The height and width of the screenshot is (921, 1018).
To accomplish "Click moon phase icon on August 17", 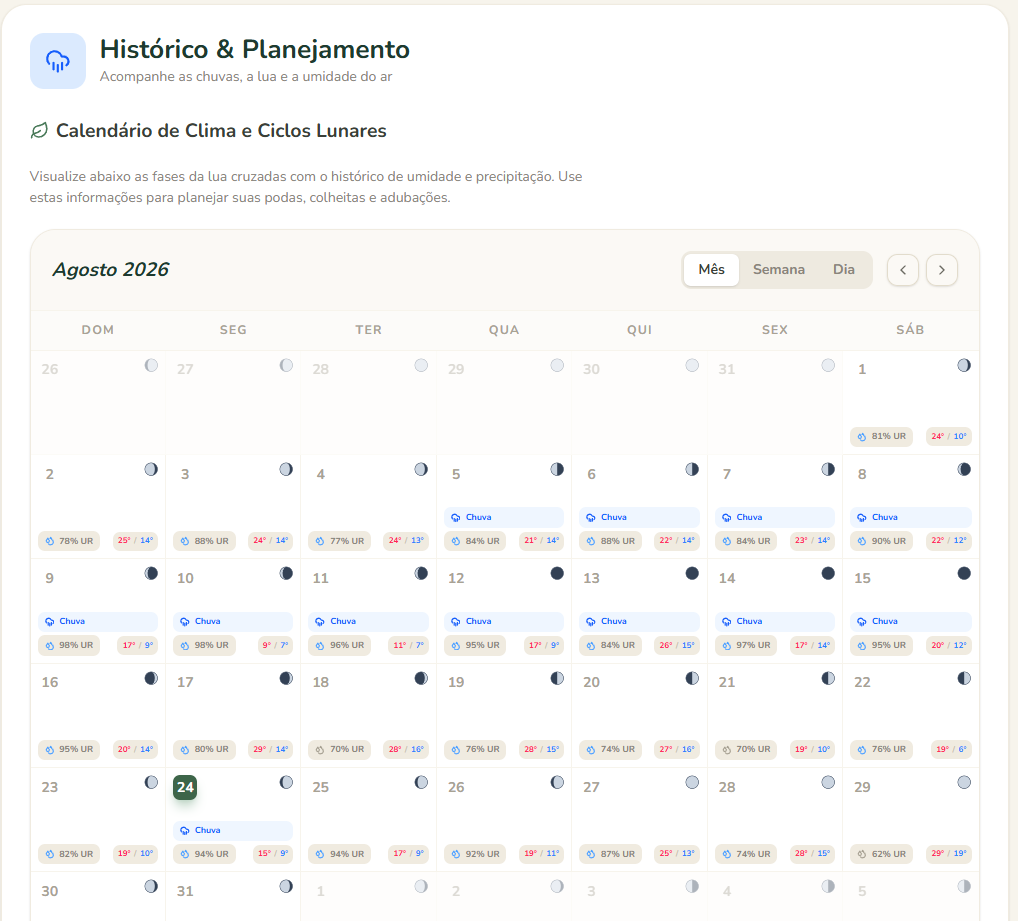I will pyautogui.click(x=286, y=678).
